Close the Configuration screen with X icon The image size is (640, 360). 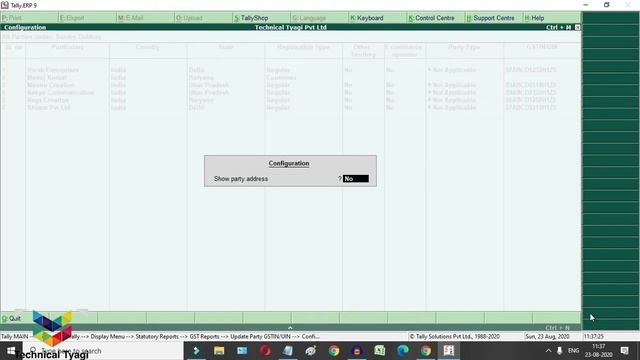(x=577, y=27)
